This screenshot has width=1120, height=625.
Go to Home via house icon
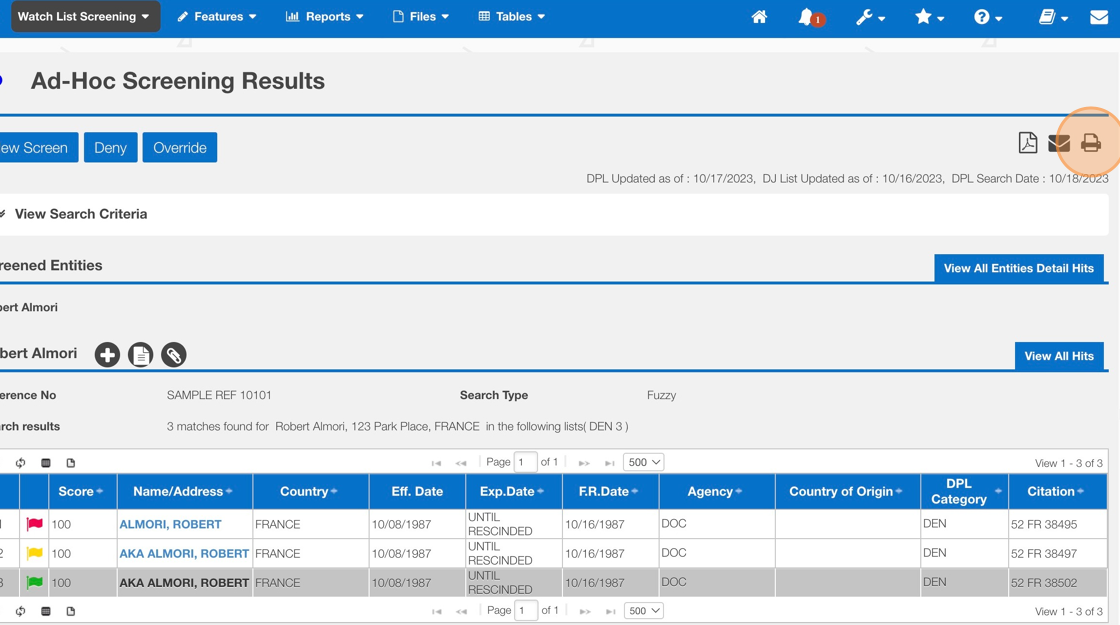[x=759, y=16]
